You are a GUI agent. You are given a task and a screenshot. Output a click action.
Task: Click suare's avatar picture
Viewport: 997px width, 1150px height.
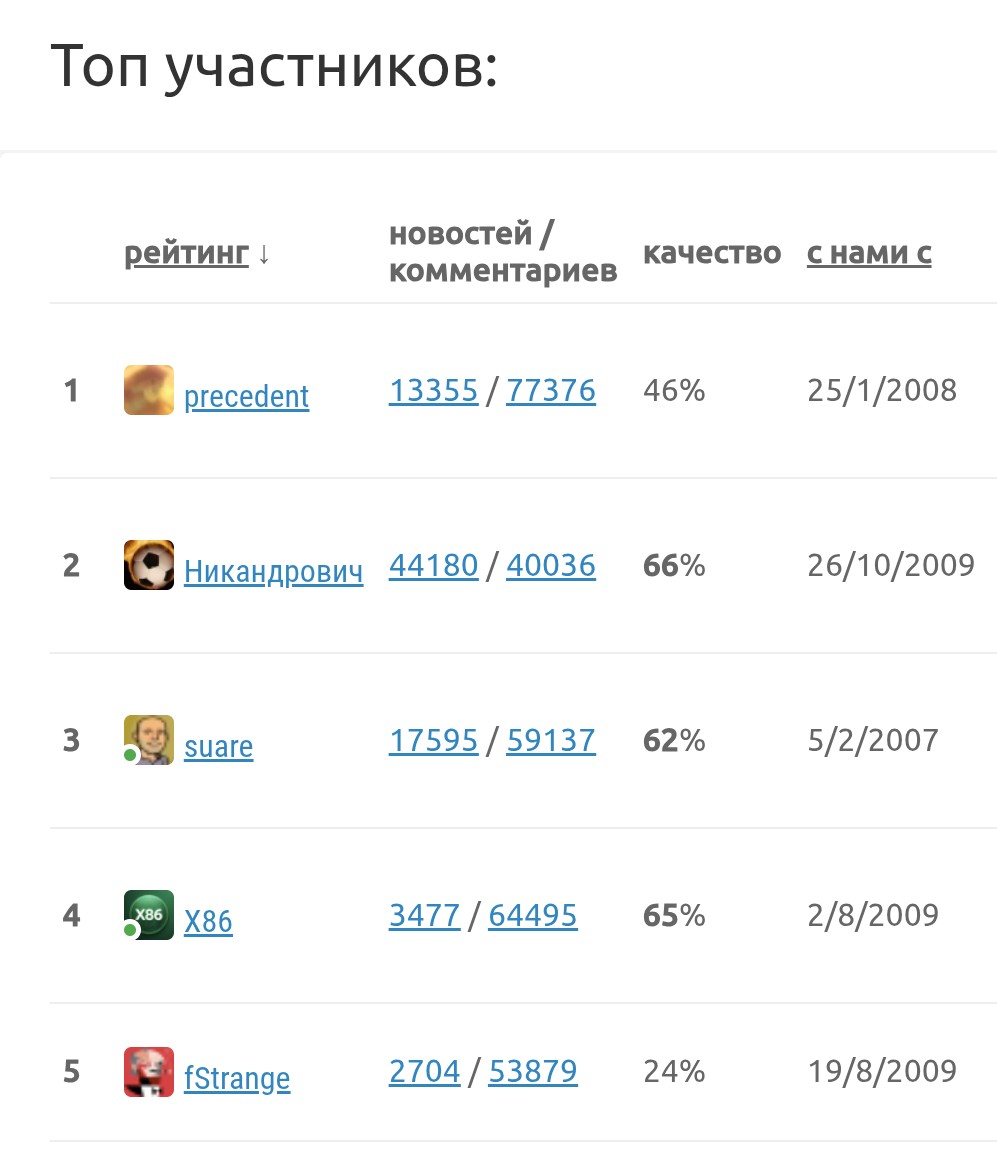click(x=149, y=740)
